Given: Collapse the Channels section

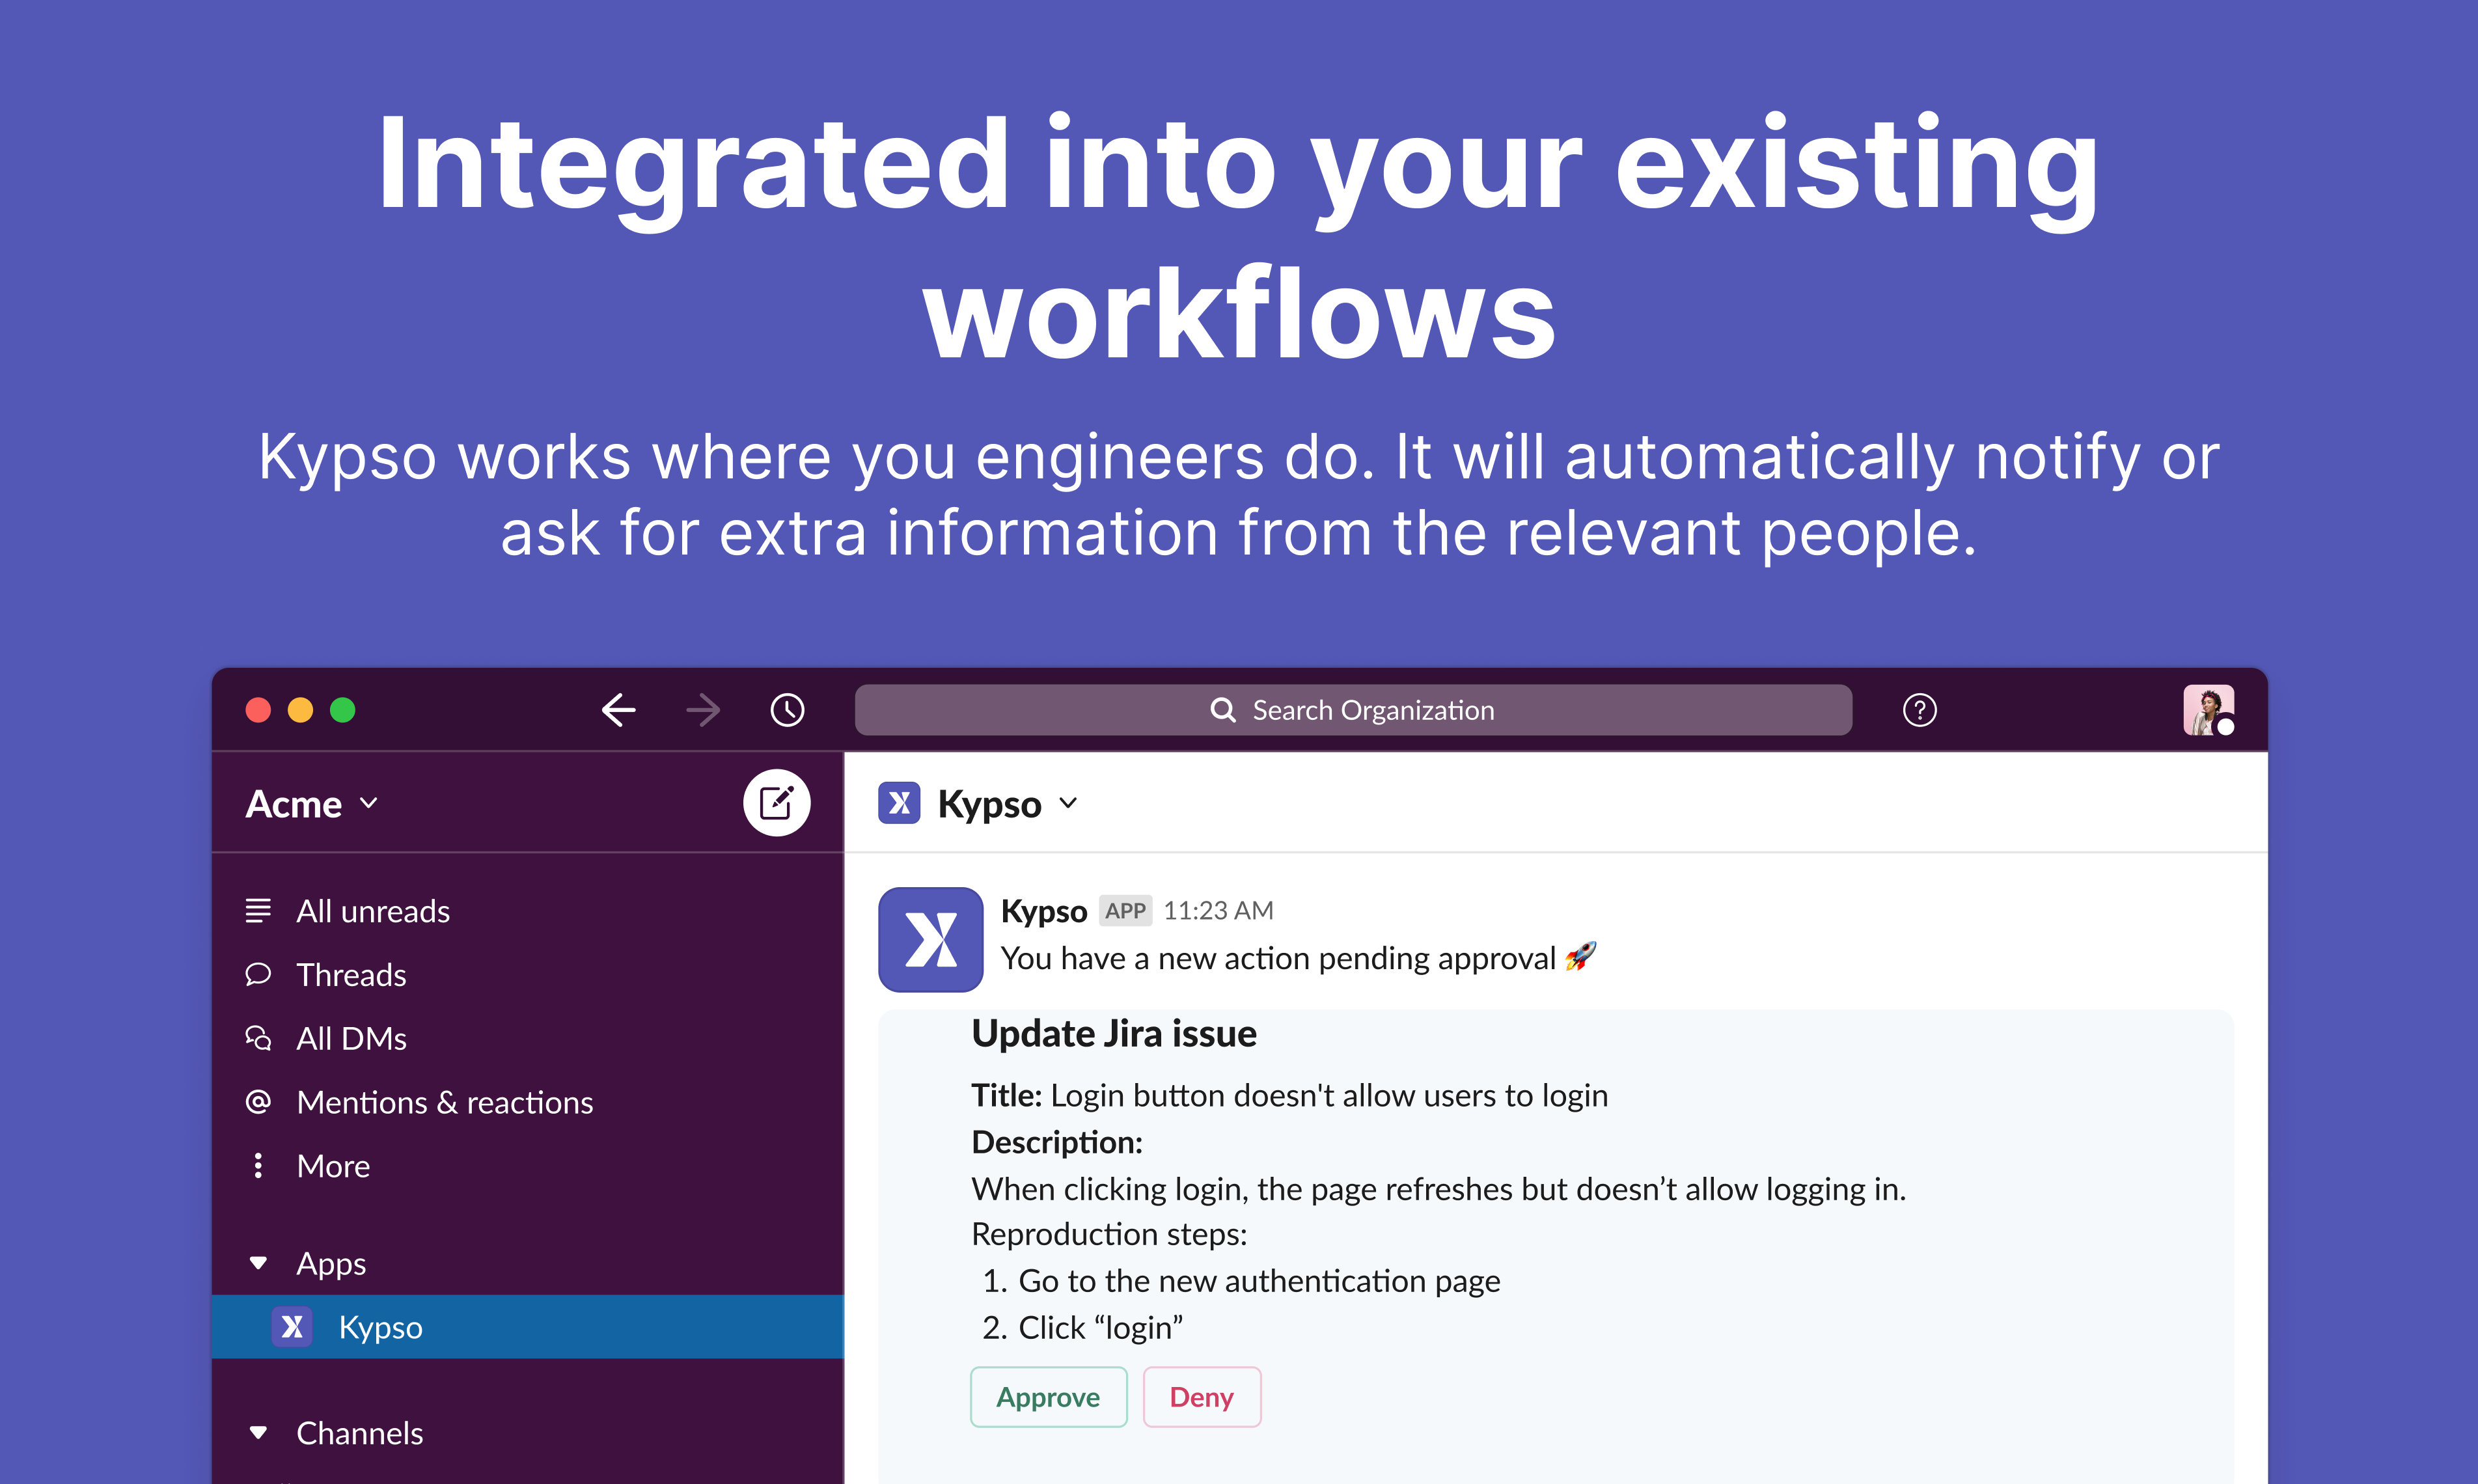Looking at the screenshot, I should pos(258,1433).
